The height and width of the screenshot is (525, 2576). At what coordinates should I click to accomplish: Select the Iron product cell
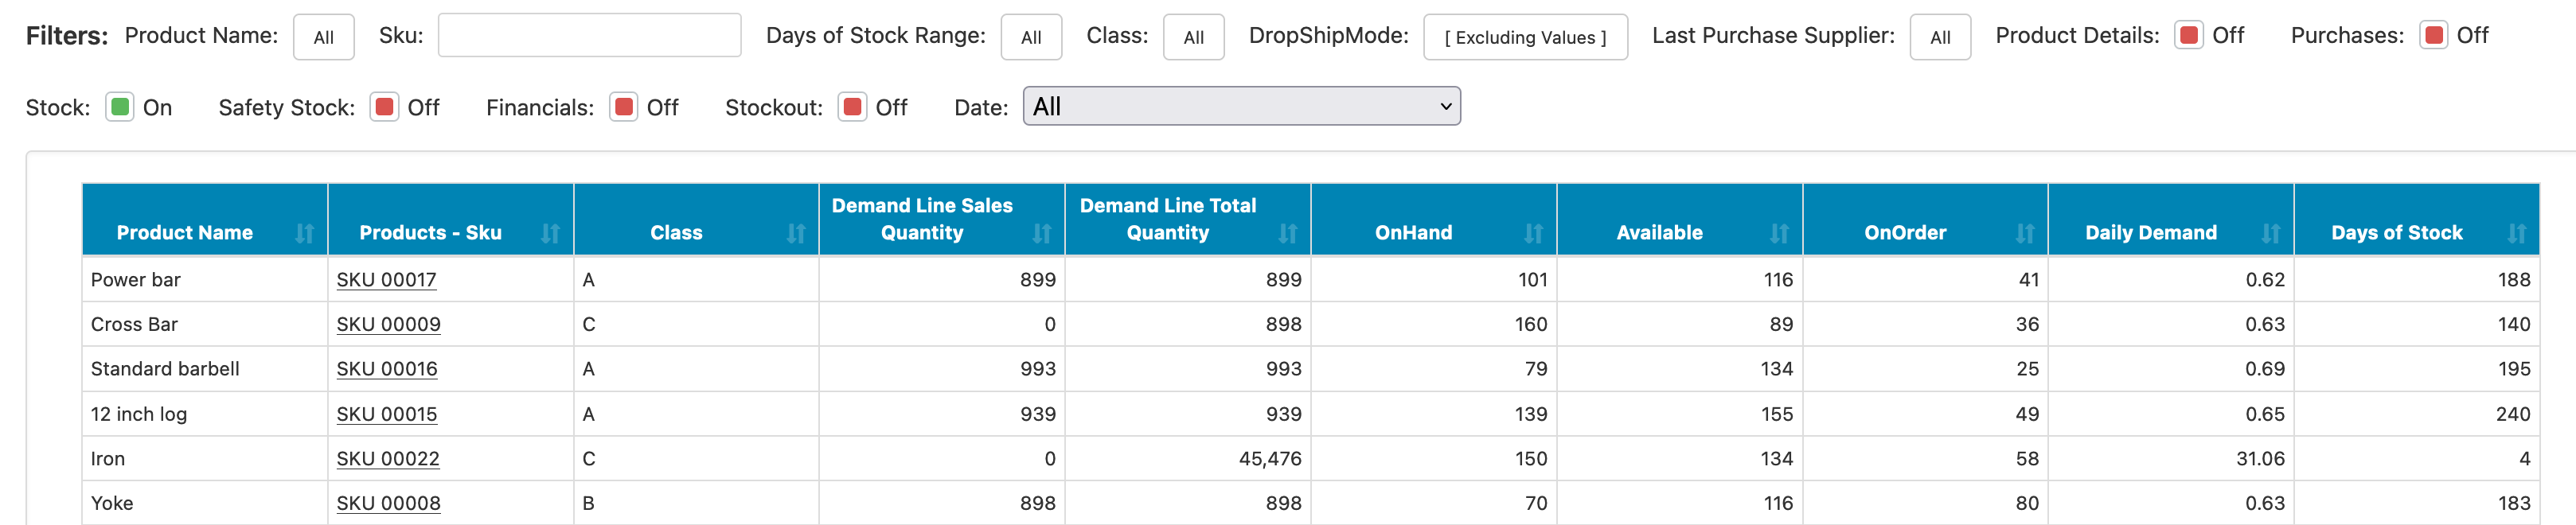coord(205,459)
